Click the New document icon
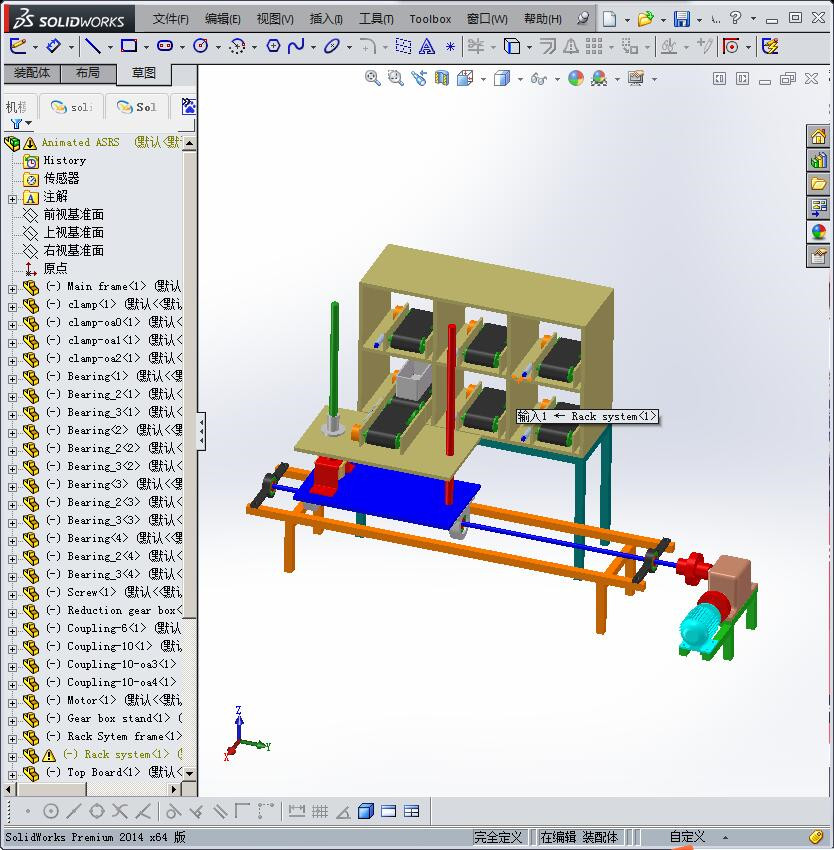Viewport: 834px width, 850px height. pyautogui.click(x=610, y=19)
